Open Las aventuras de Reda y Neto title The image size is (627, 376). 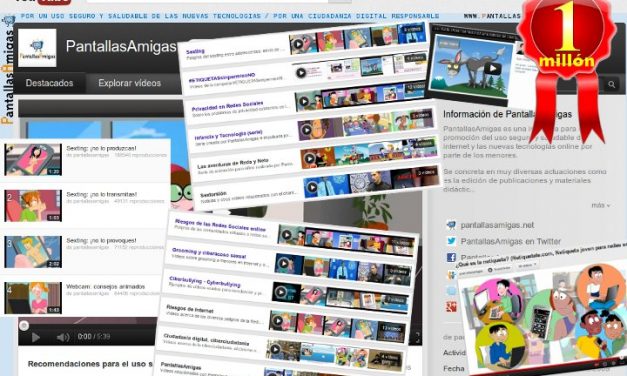tap(233, 163)
